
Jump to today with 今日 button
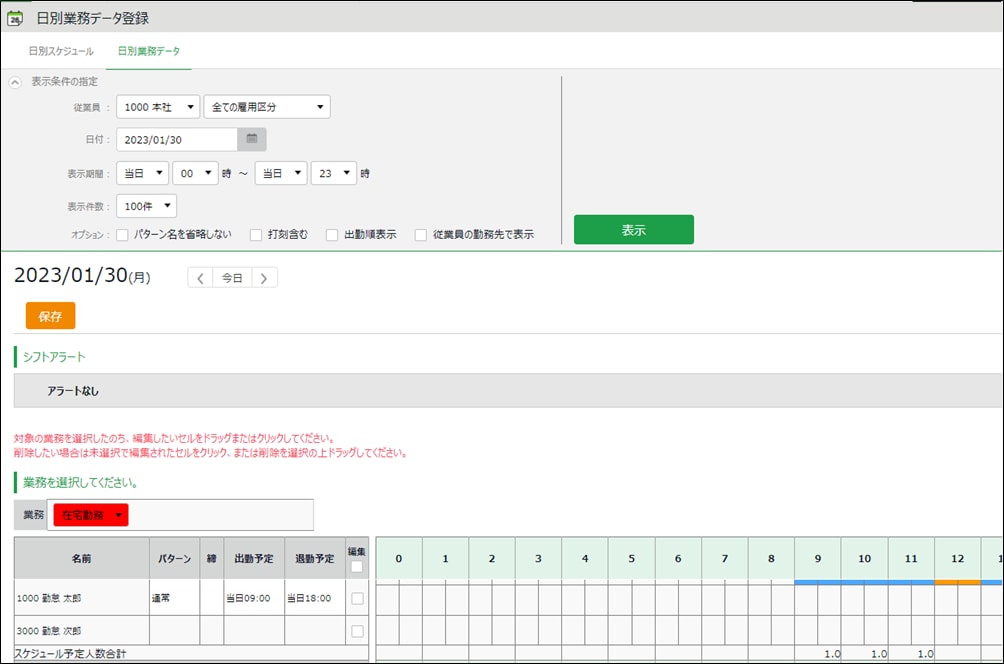(x=232, y=278)
